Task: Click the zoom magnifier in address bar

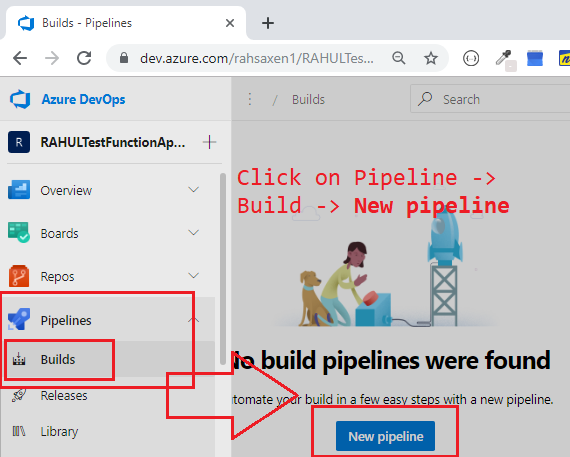Action: pos(399,58)
